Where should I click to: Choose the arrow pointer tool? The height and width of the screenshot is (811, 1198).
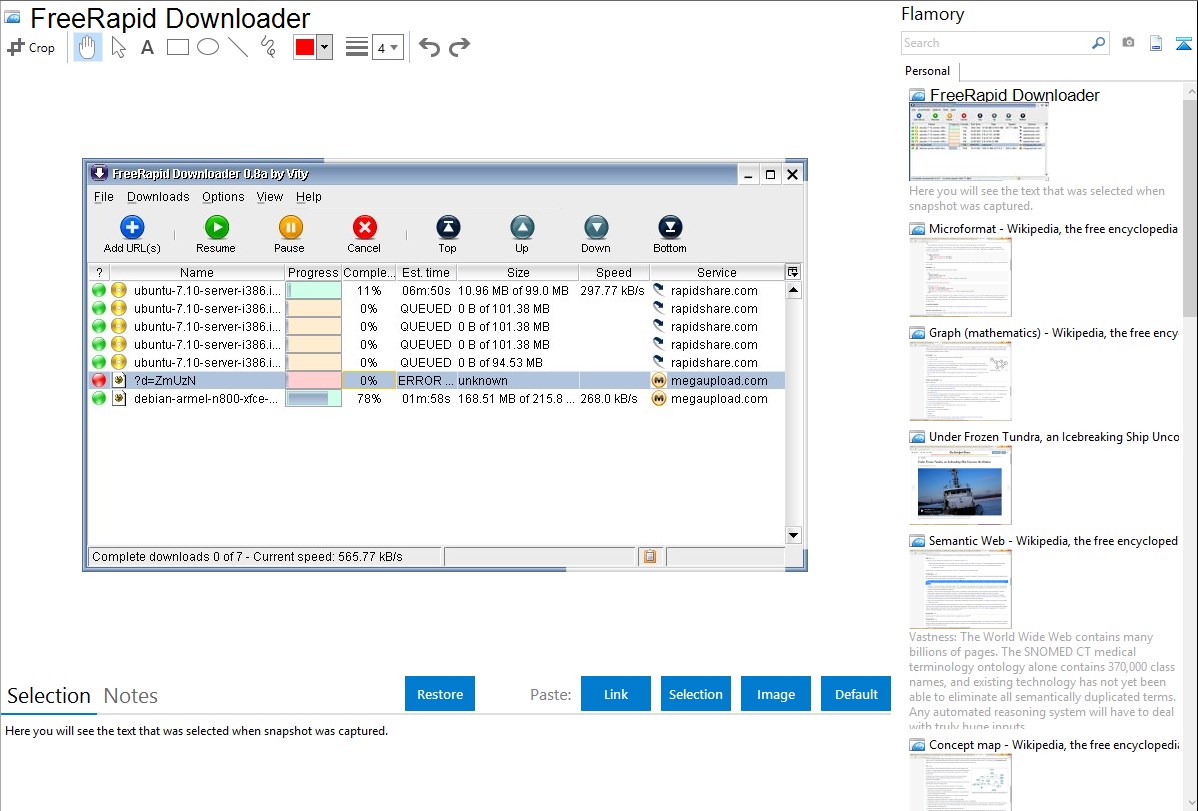(x=118, y=47)
